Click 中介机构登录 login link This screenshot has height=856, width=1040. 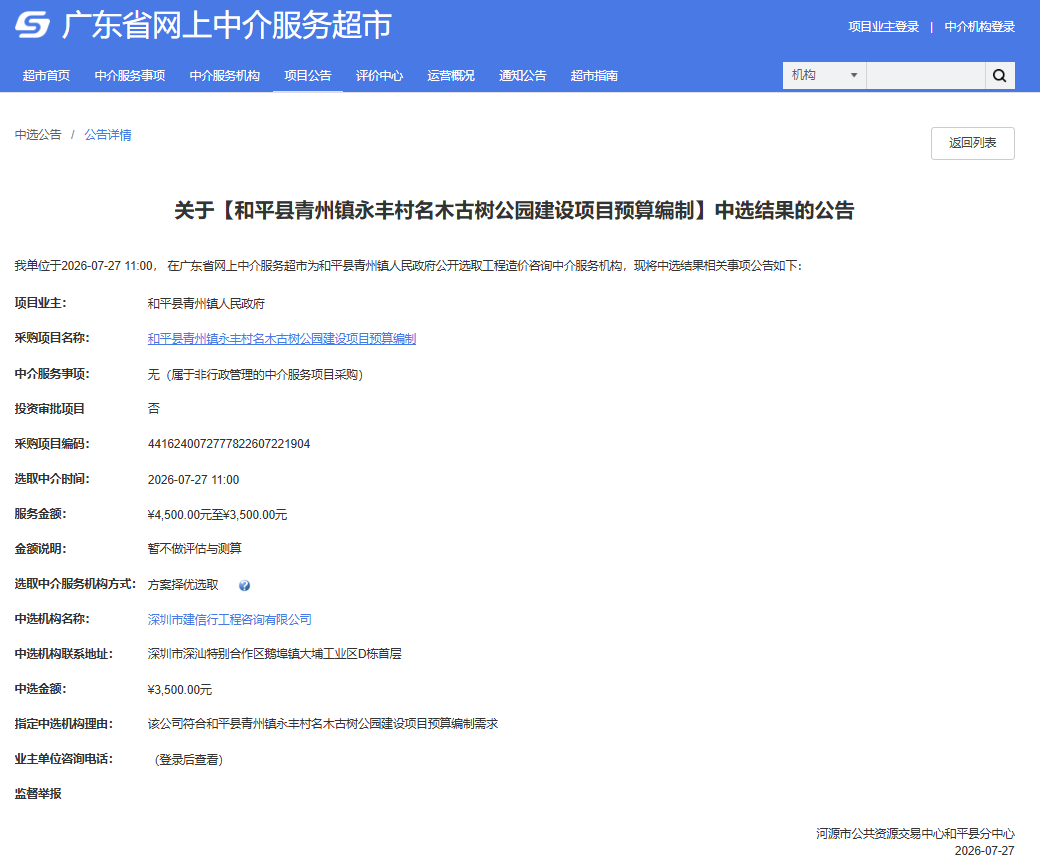980,27
